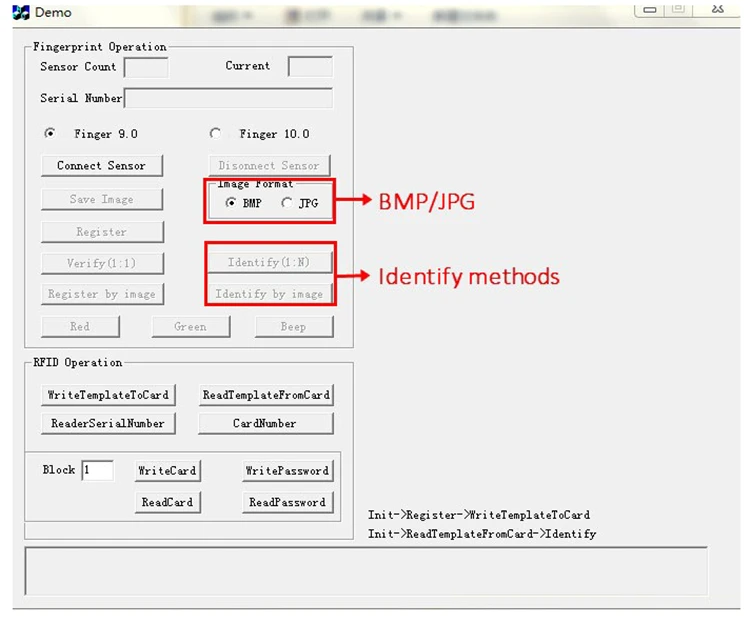
Task: Click the 'Block' label
Action: click(59, 470)
